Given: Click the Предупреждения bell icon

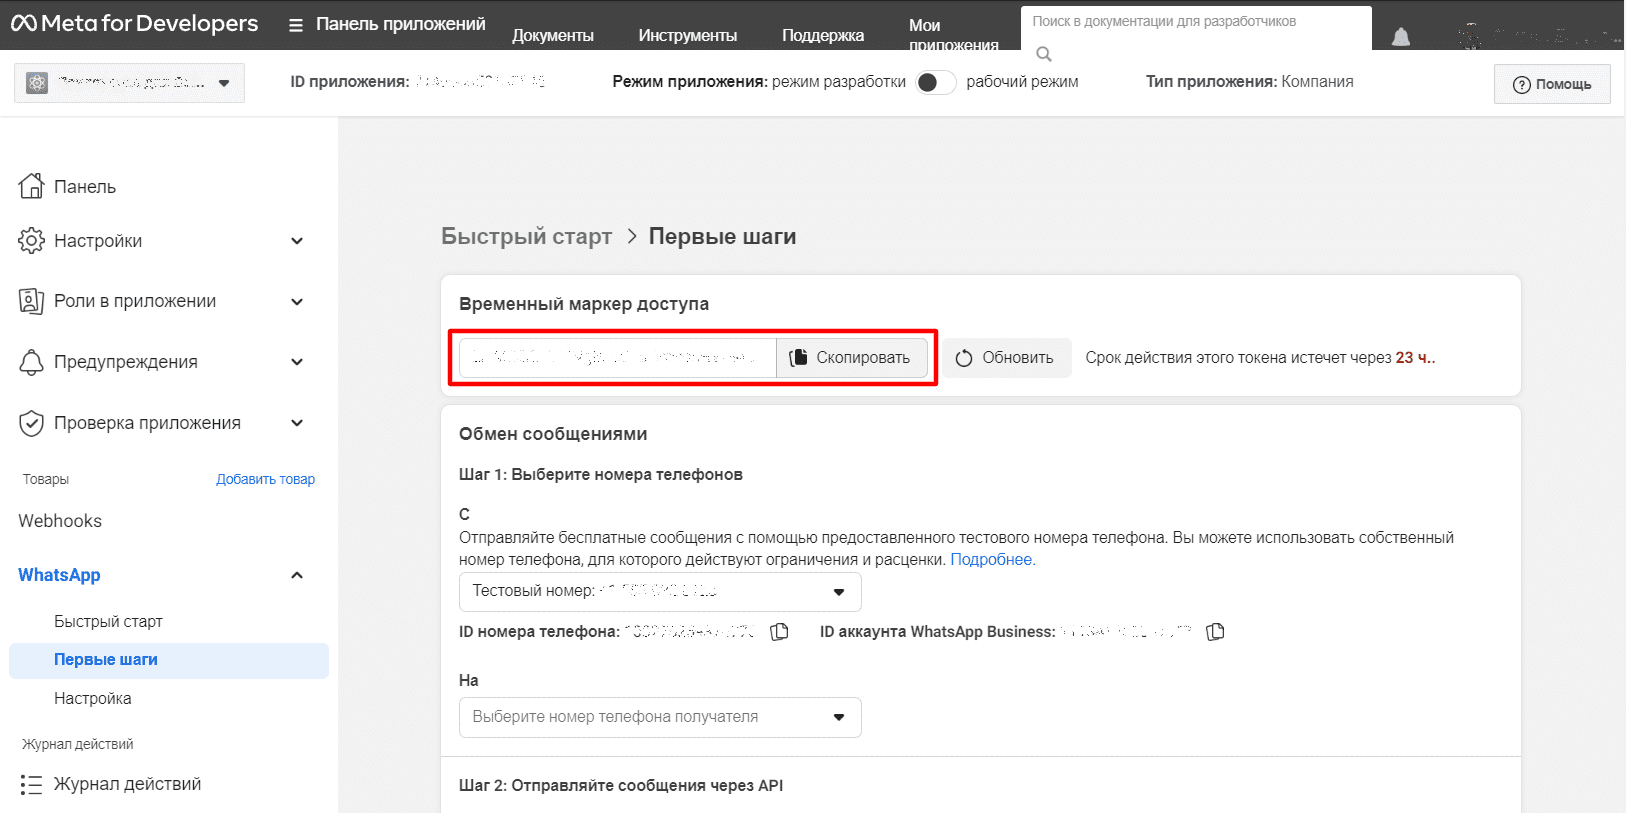Looking at the screenshot, I should pyautogui.click(x=31, y=362).
